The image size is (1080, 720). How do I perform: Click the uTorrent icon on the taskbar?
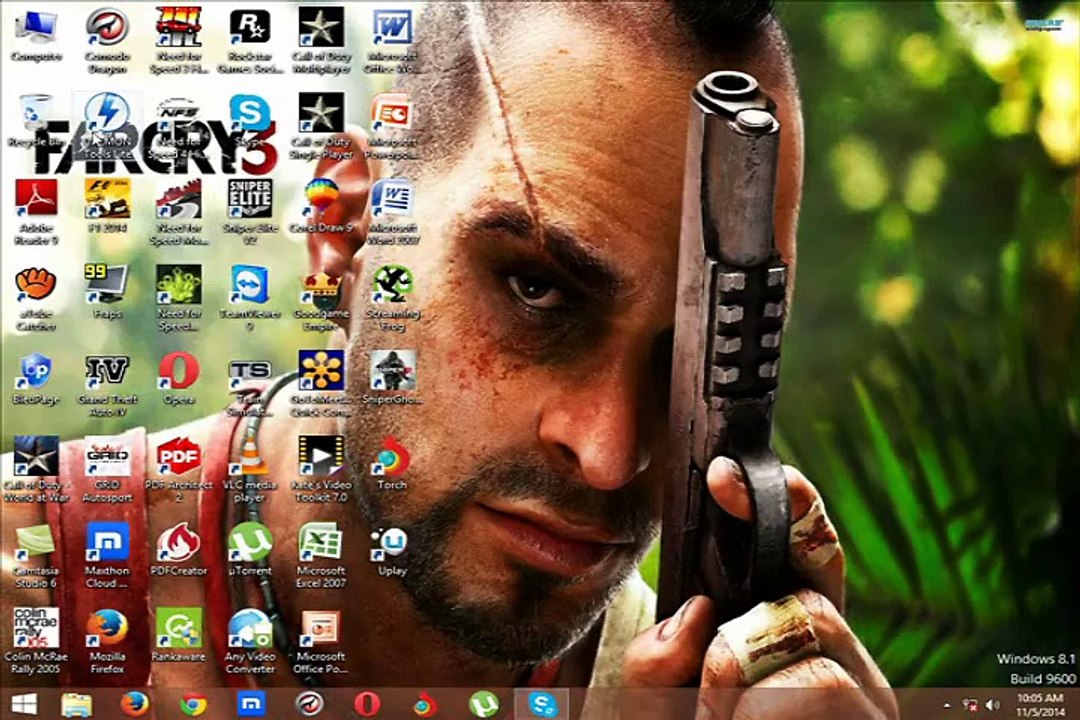click(484, 704)
